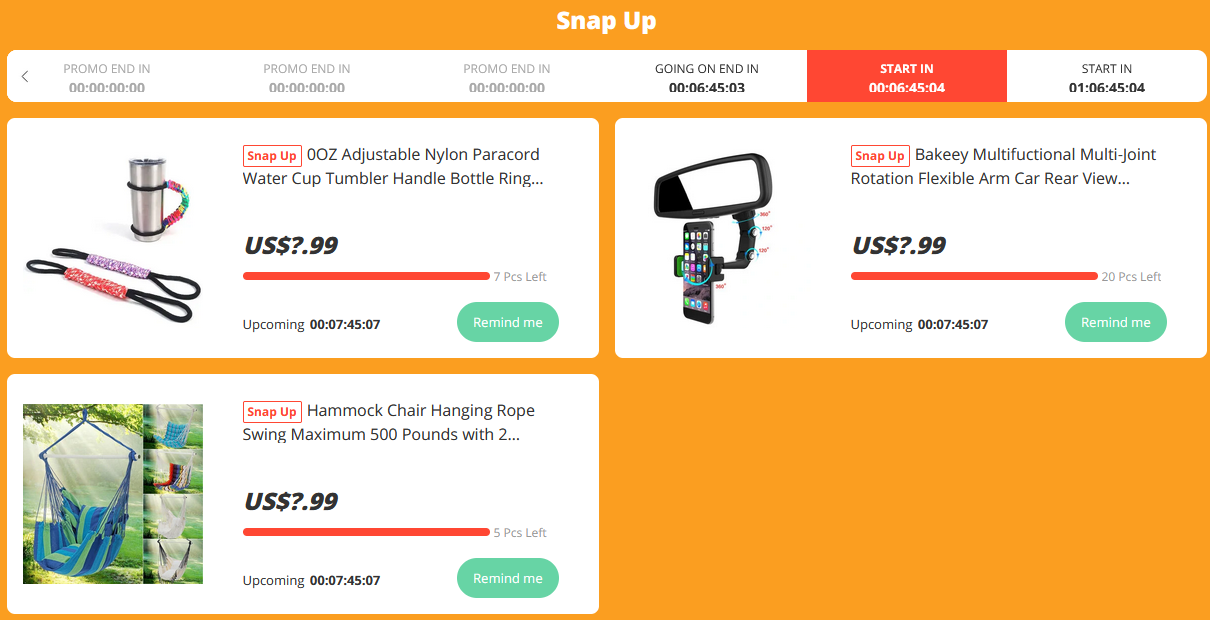Click the left chevron arrow in time bar

(25, 77)
